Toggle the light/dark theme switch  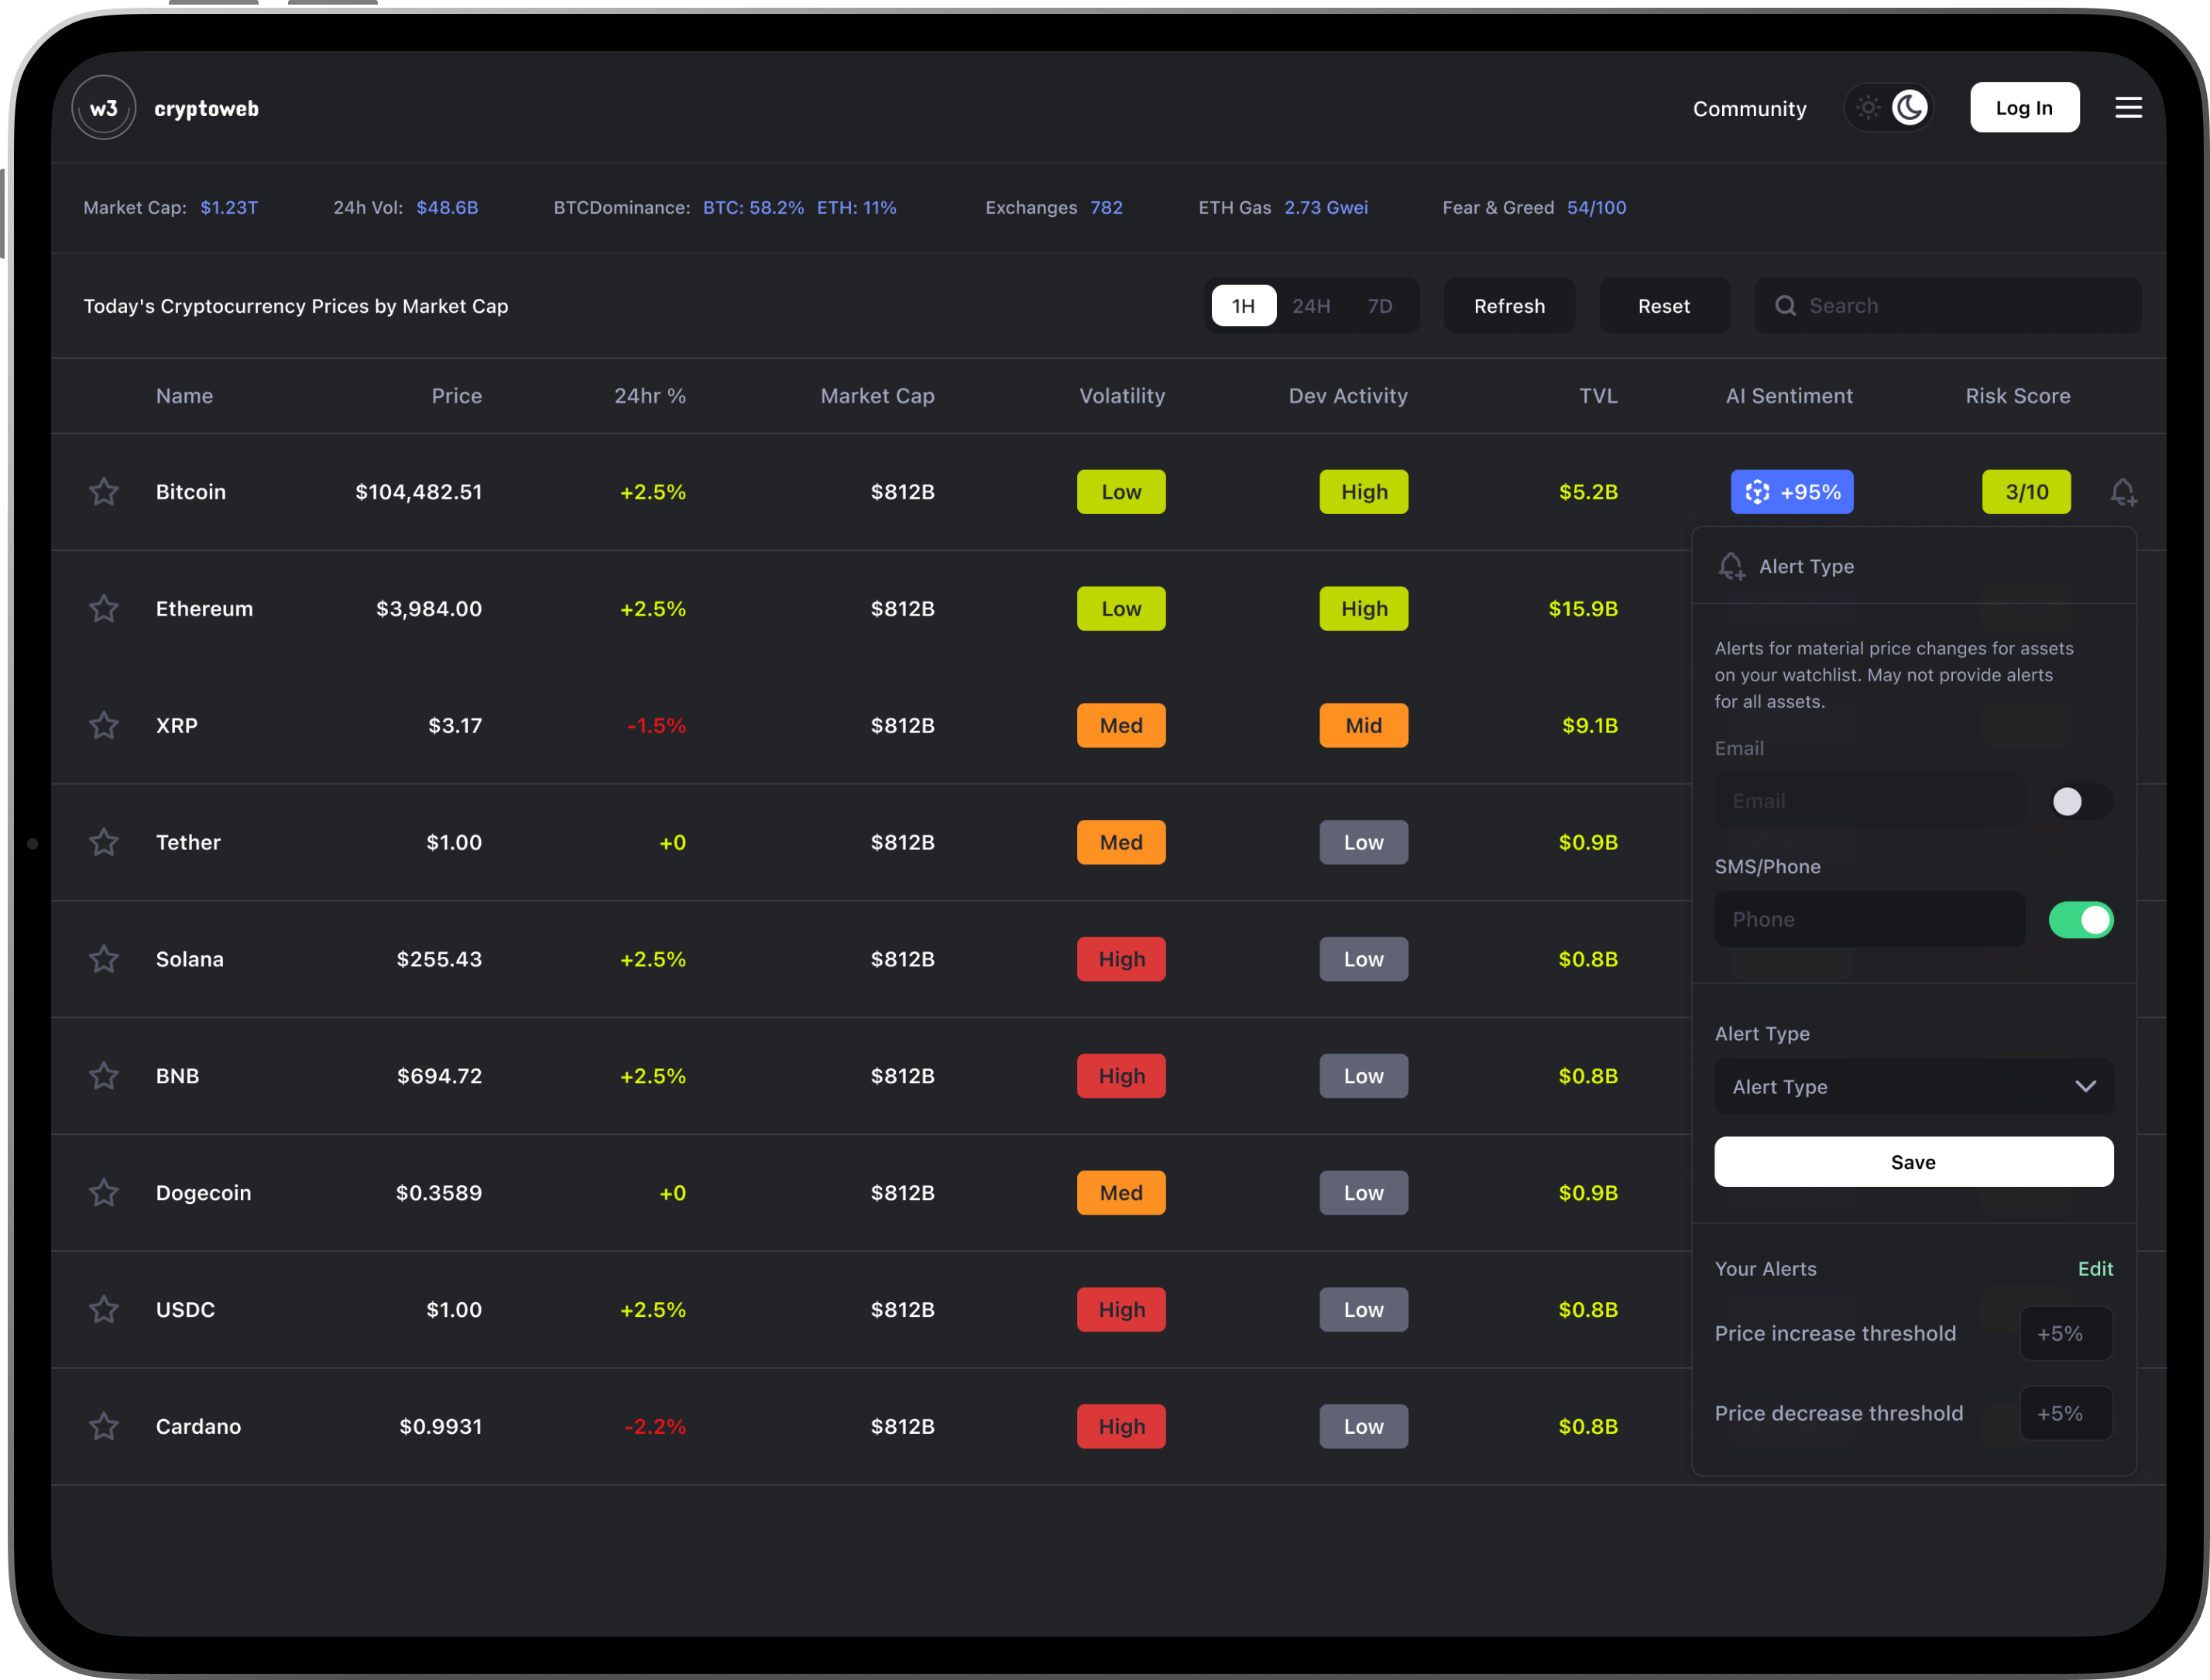(x=1888, y=108)
